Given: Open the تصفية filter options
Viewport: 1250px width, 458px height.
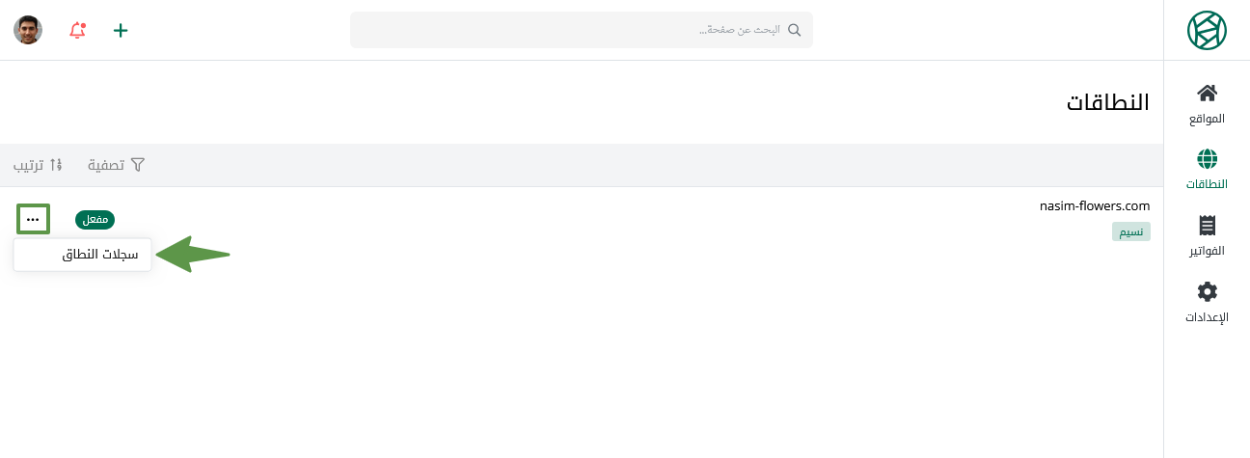Looking at the screenshot, I should point(116,165).
